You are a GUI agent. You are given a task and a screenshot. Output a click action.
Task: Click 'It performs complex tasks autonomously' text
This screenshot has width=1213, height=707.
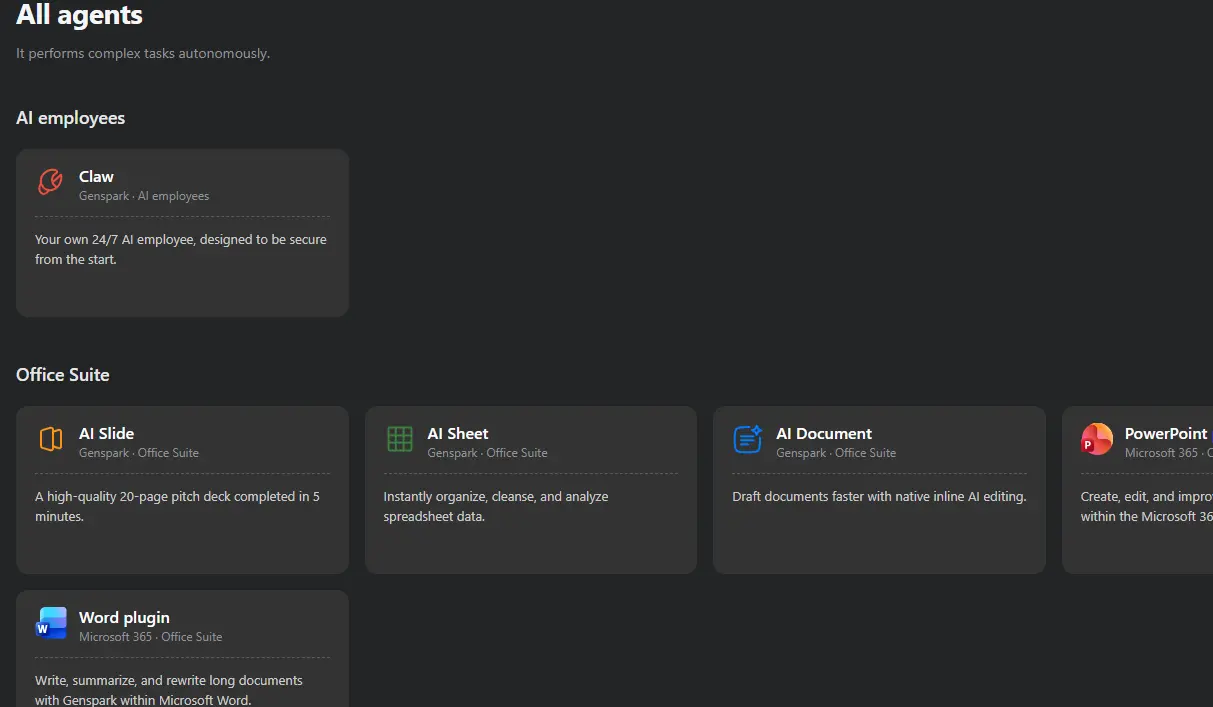point(143,53)
